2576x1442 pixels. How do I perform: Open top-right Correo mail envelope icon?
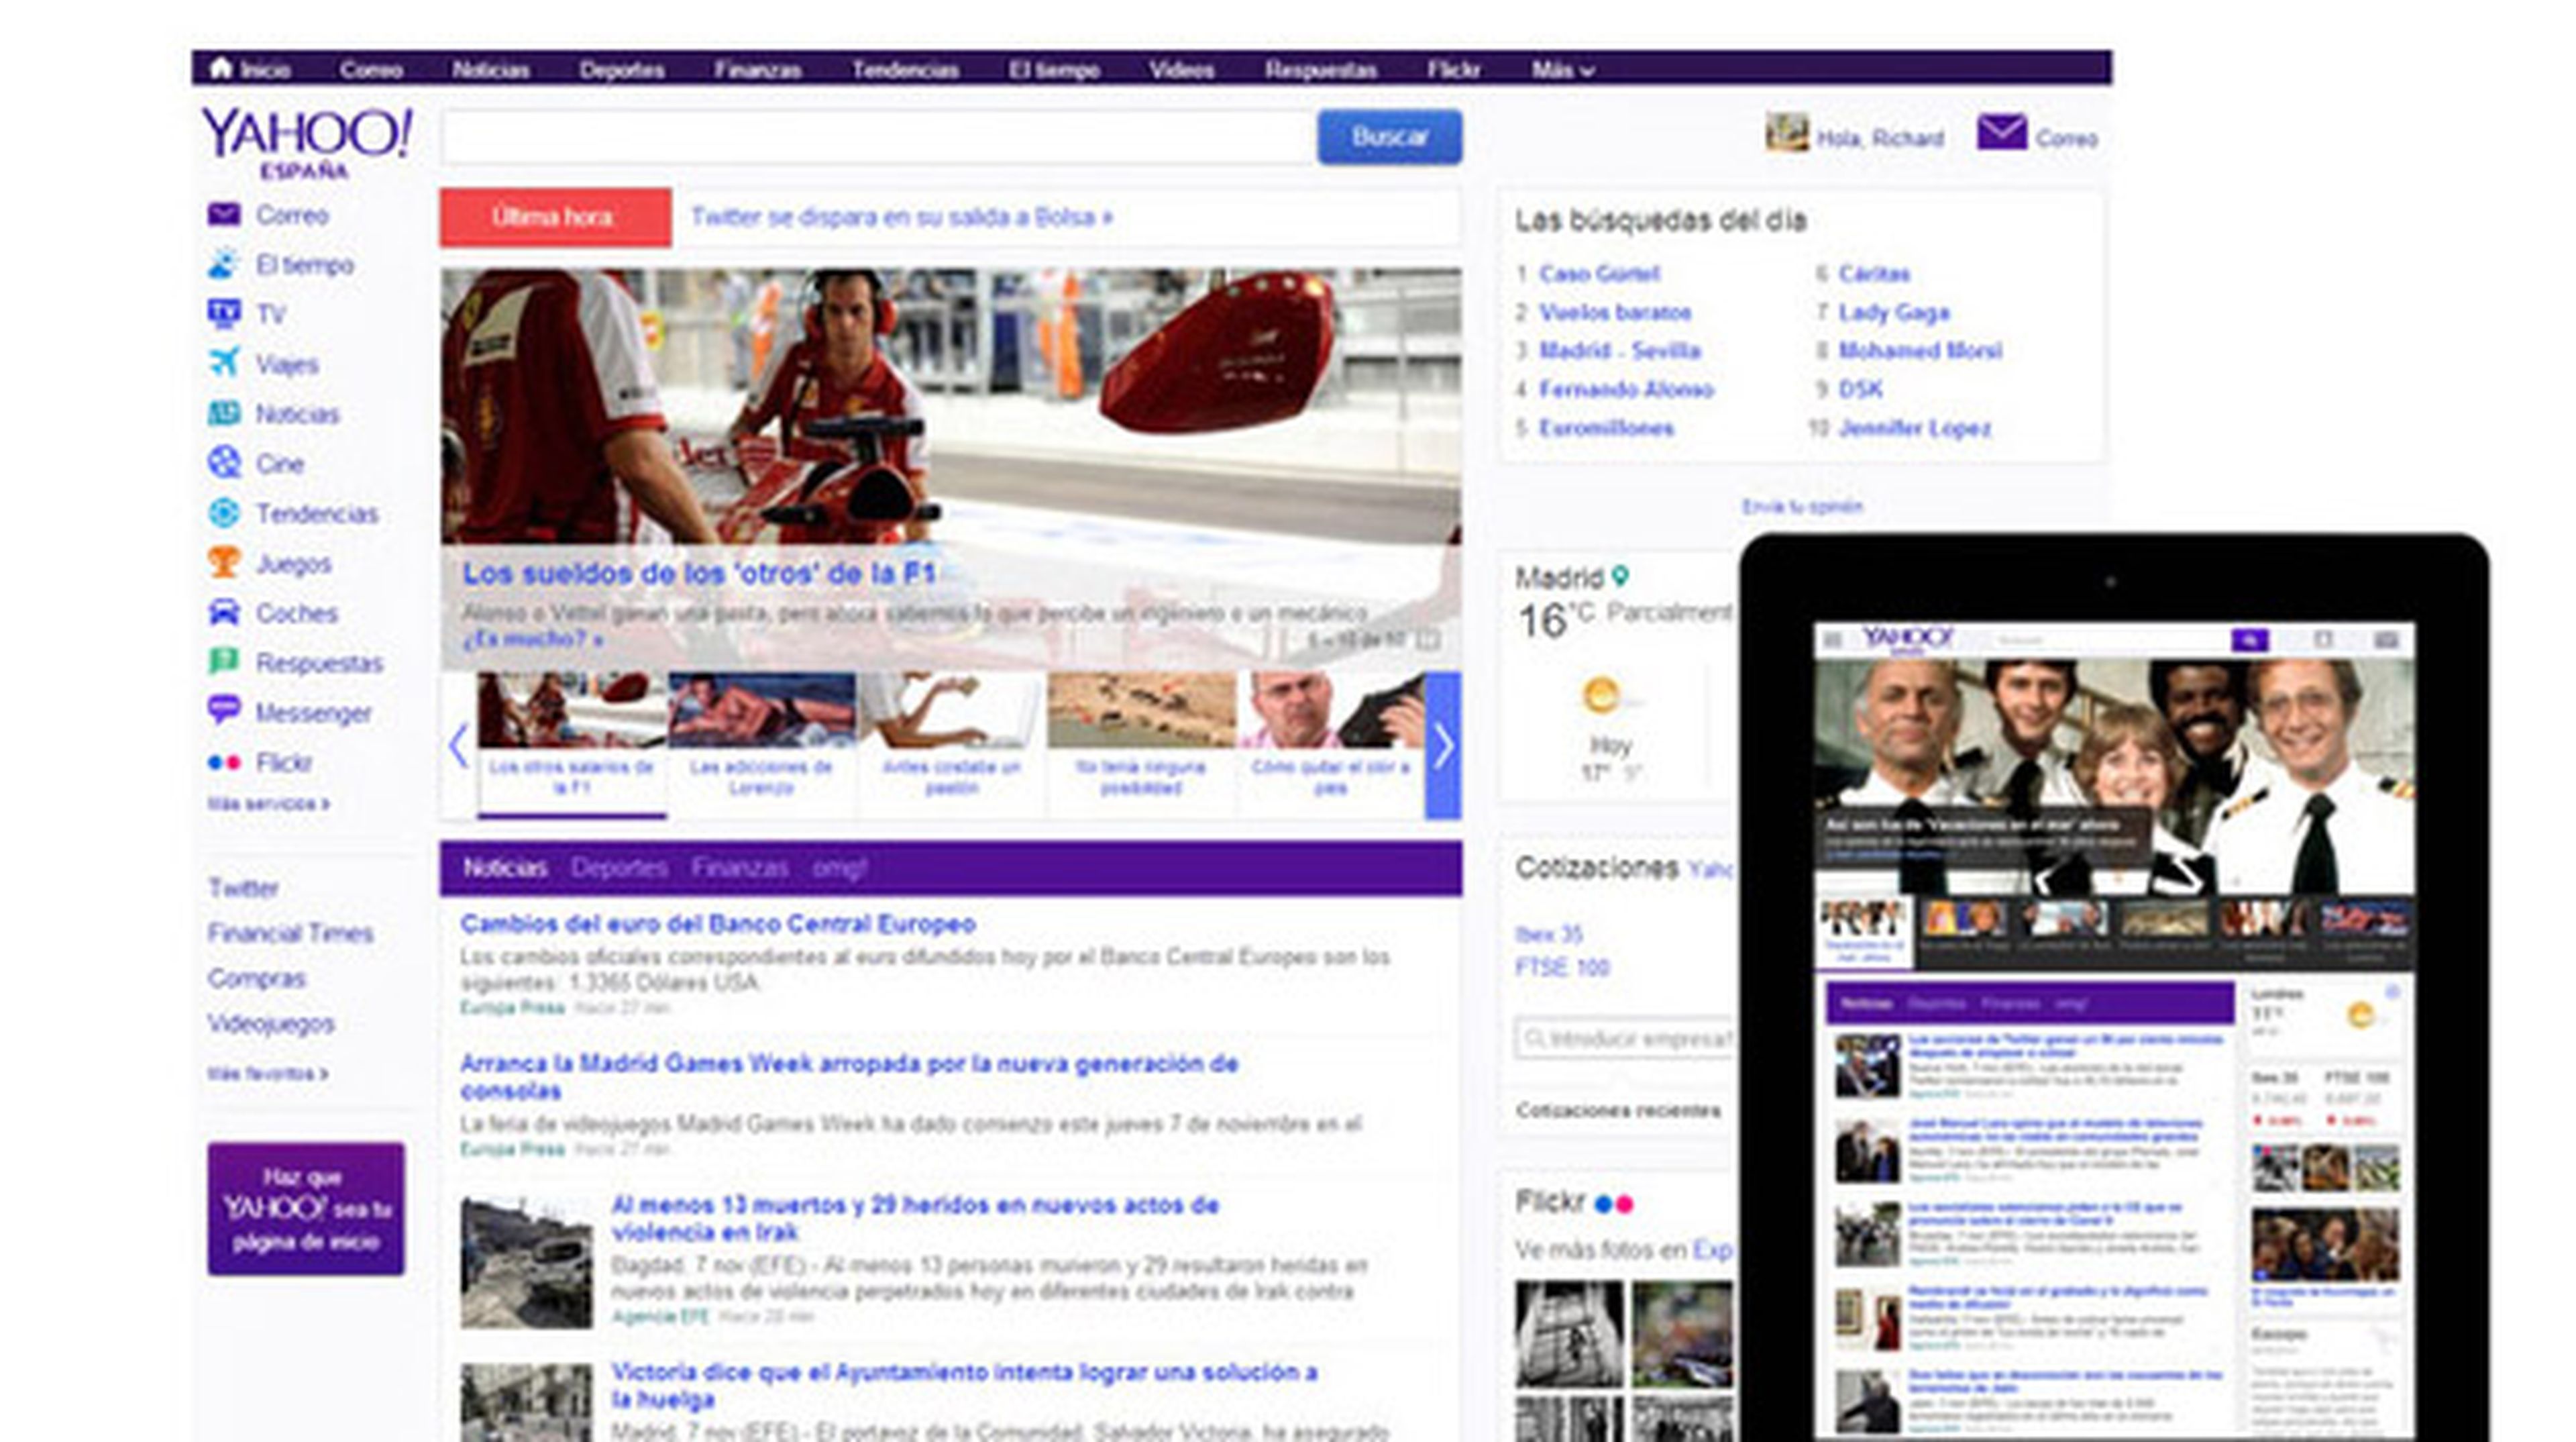click(2001, 133)
